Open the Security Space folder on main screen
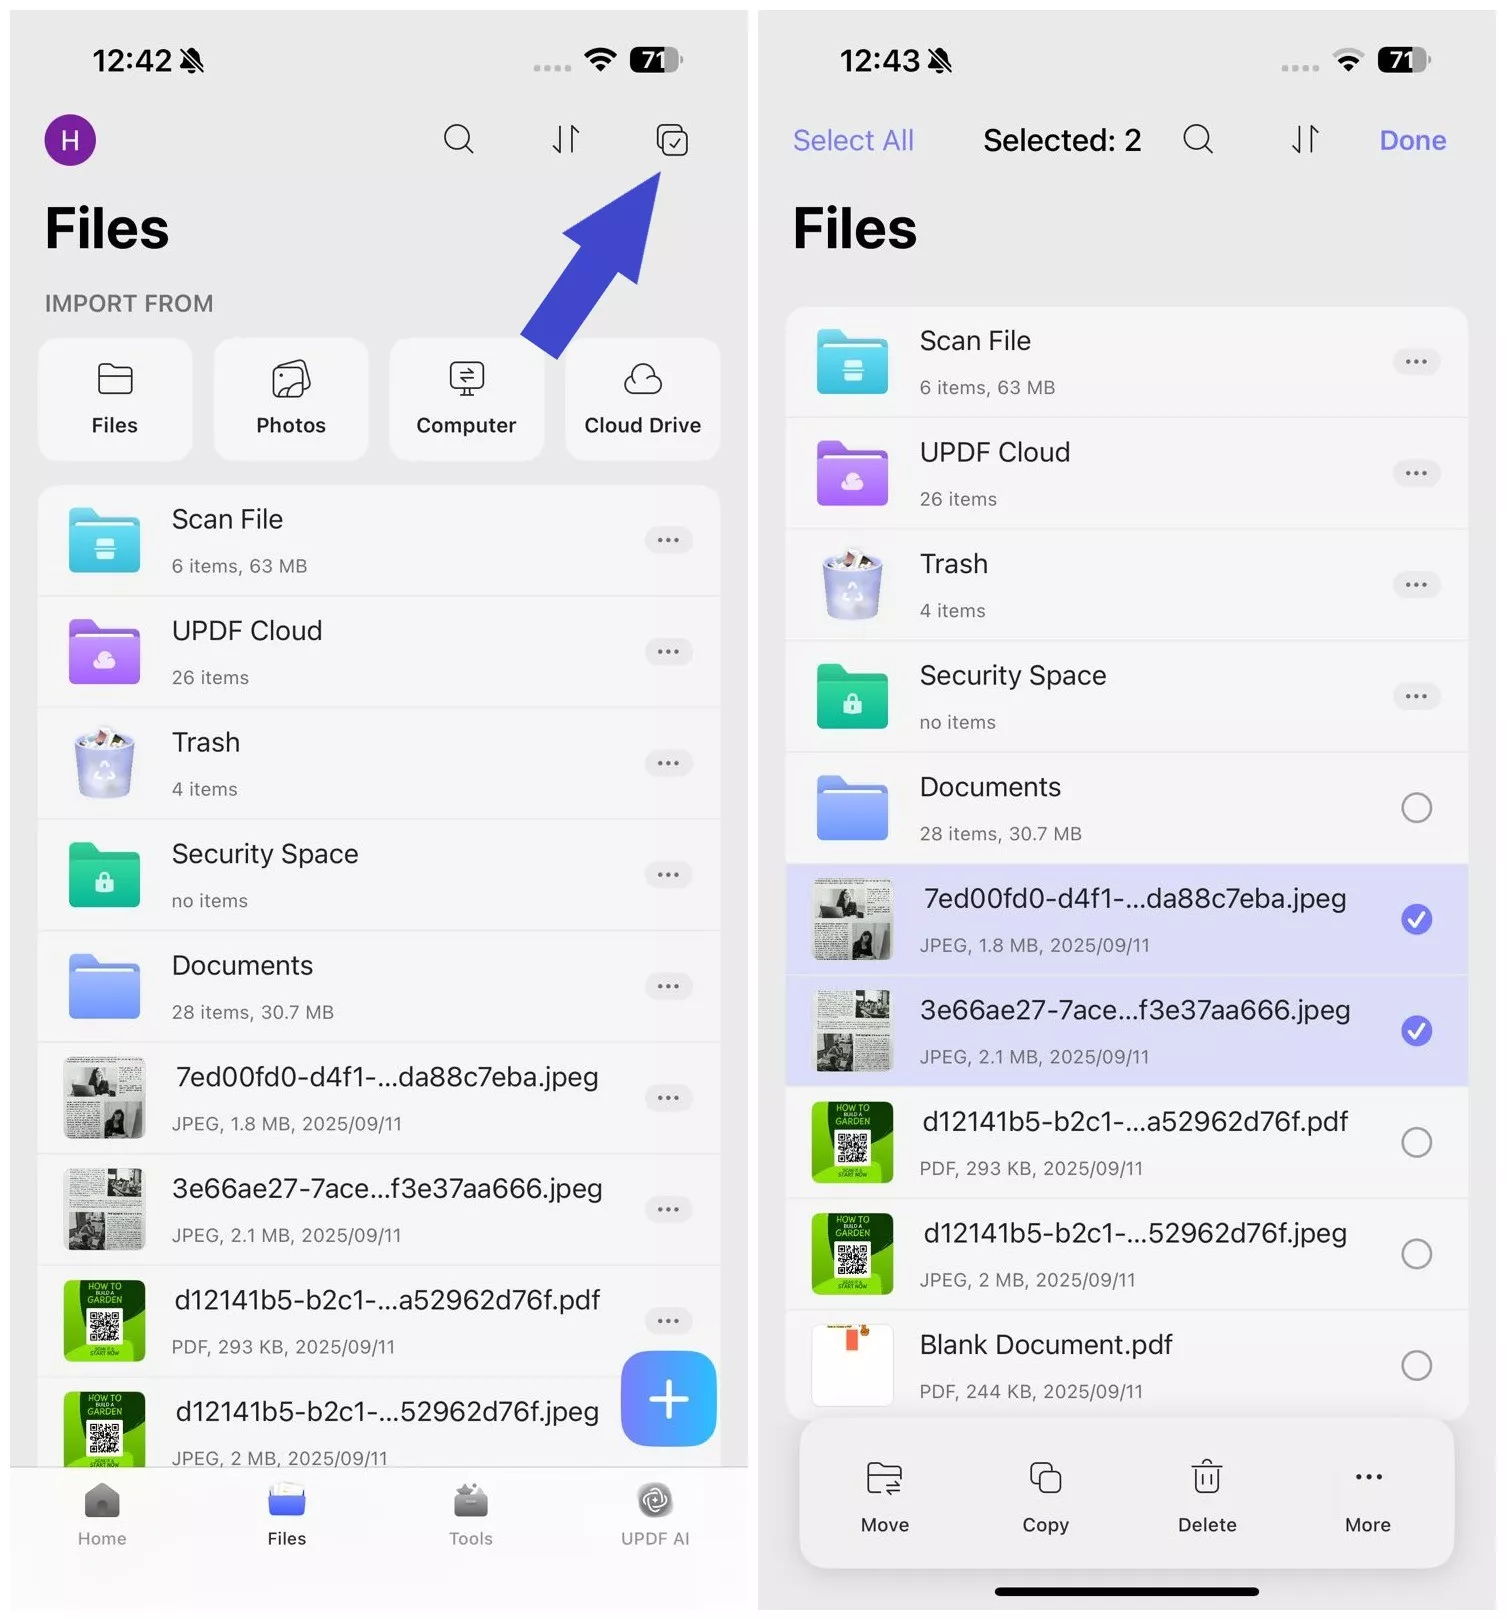The width and height of the screenshot is (1506, 1620). pos(379,875)
